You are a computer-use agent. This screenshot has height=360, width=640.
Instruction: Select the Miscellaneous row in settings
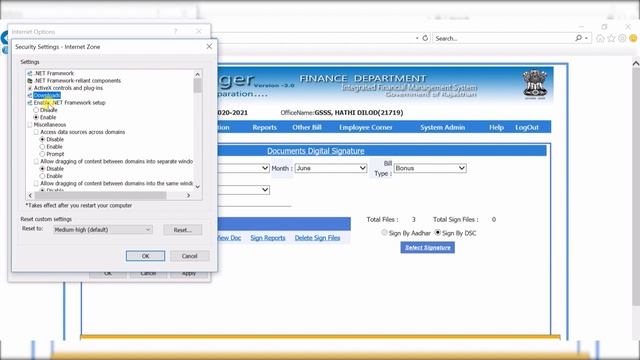tap(50, 125)
